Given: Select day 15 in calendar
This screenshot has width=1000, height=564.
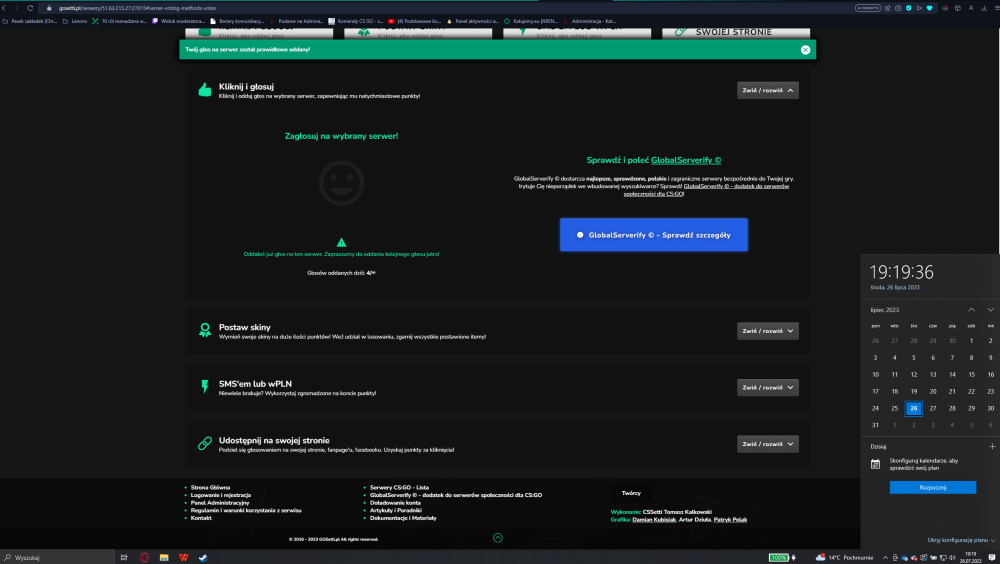Looking at the screenshot, I should 971,375.
